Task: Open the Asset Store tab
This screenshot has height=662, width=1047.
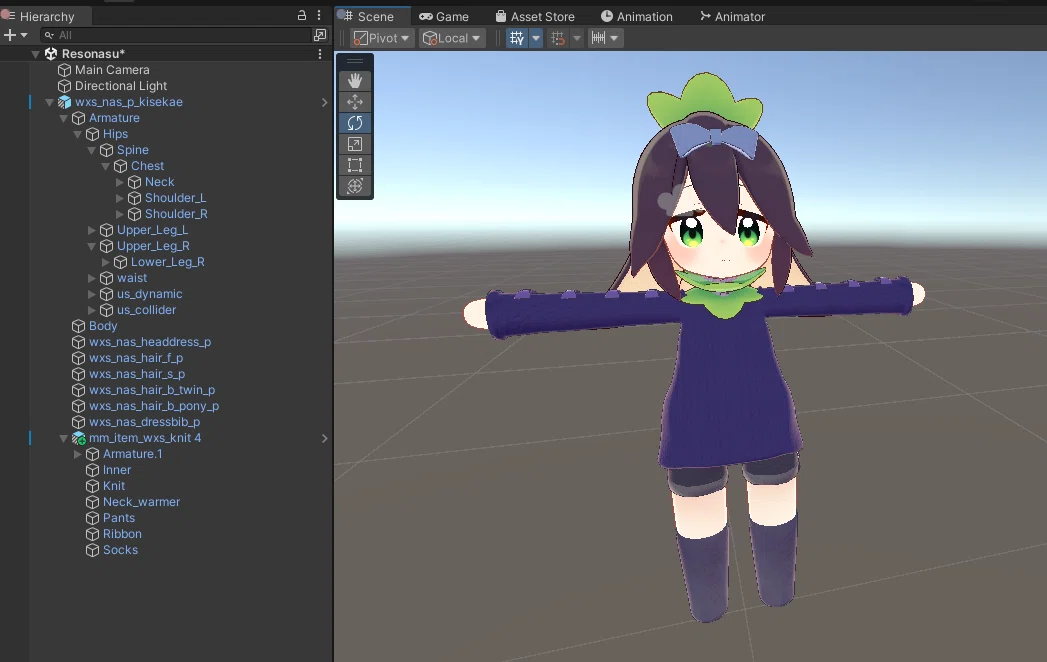Action: pos(535,16)
